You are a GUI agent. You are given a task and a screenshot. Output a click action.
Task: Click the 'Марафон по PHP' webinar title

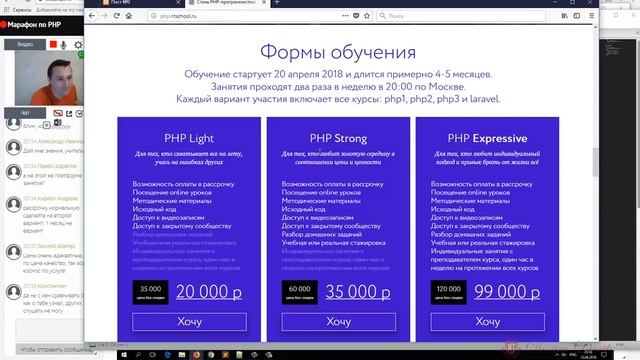tap(34, 24)
